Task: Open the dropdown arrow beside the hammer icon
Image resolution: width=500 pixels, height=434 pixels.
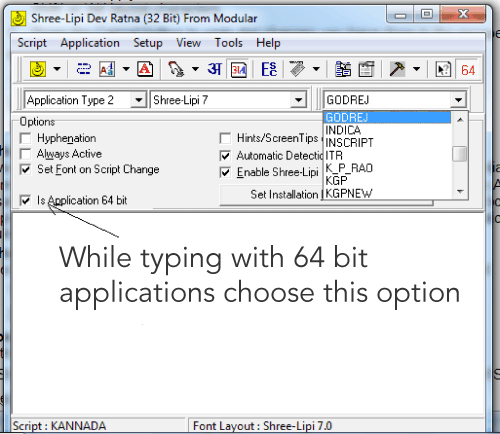Action: pos(416,69)
